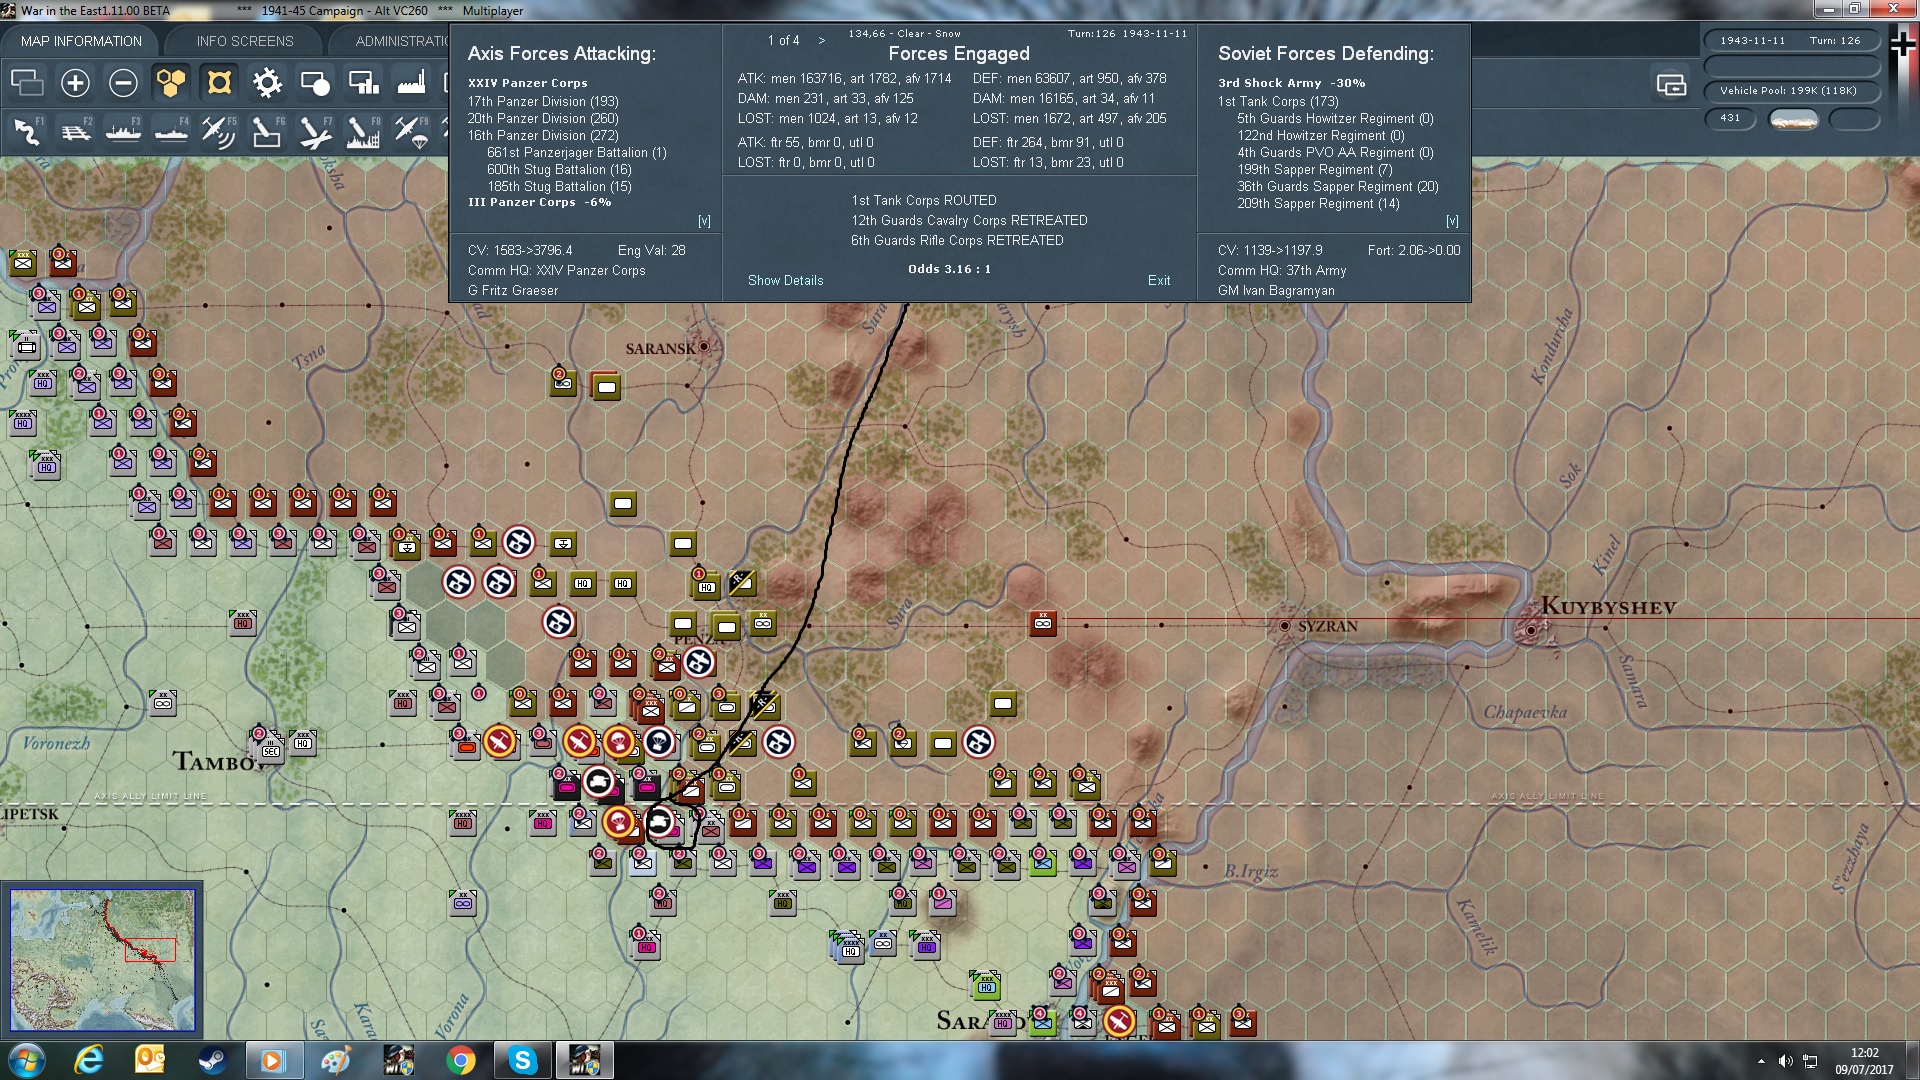
Task: Click the Saransk city marker
Action: (x=704, y=347)
